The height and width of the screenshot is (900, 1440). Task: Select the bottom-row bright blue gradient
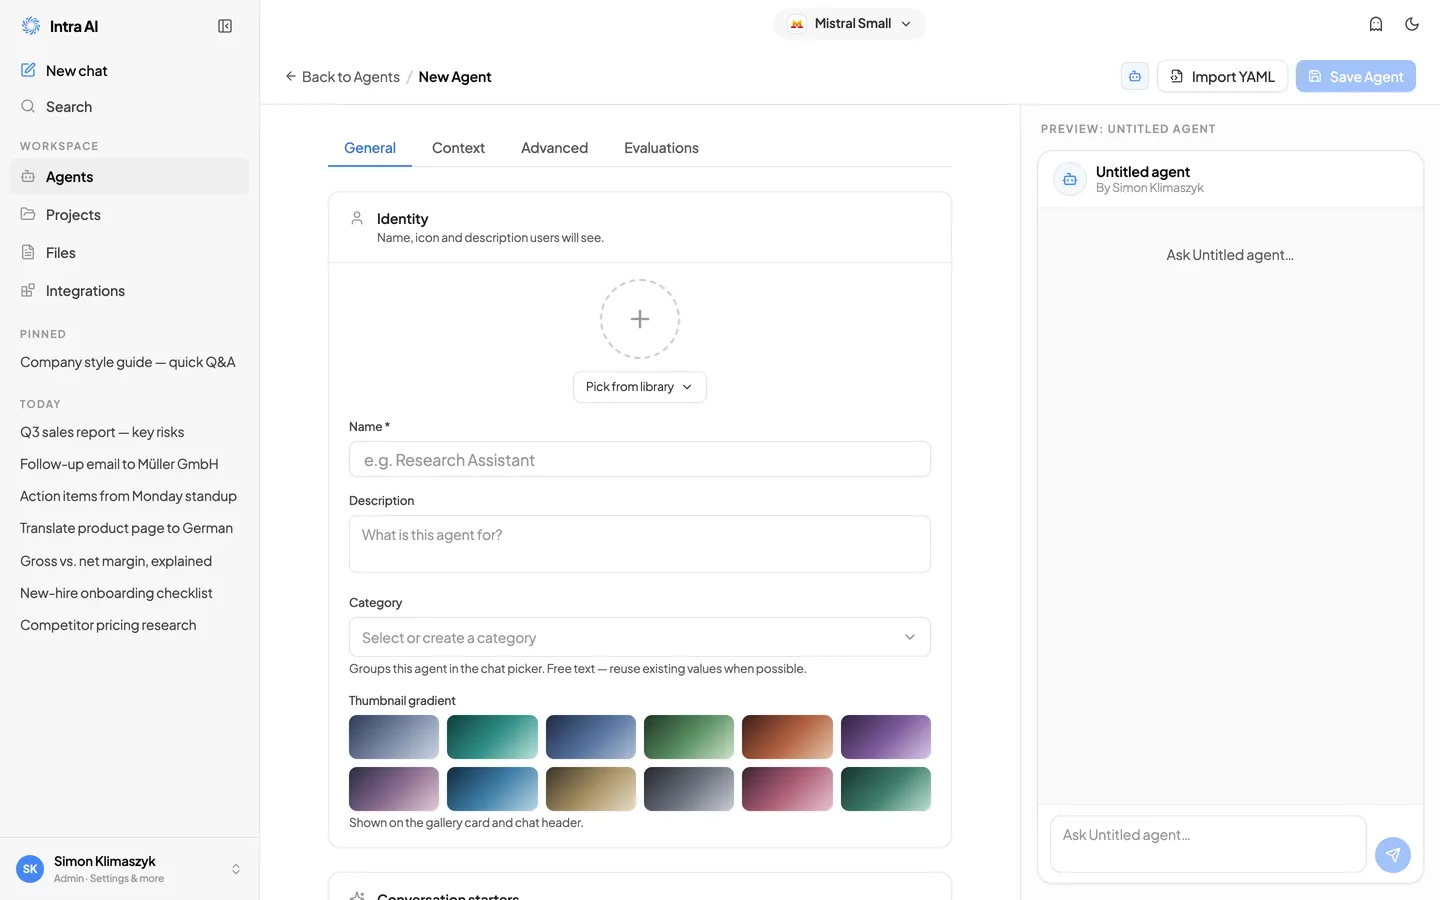point(492,789)
